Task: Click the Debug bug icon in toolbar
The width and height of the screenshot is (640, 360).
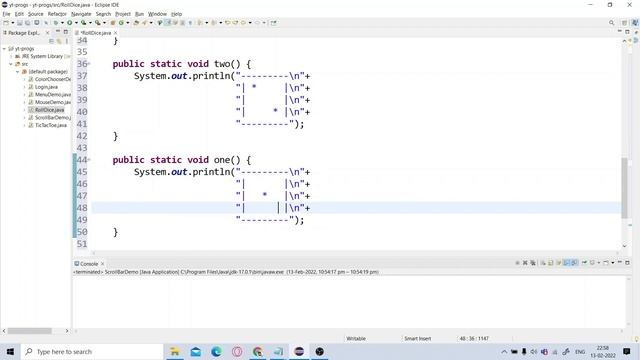Action: (56, 23)
